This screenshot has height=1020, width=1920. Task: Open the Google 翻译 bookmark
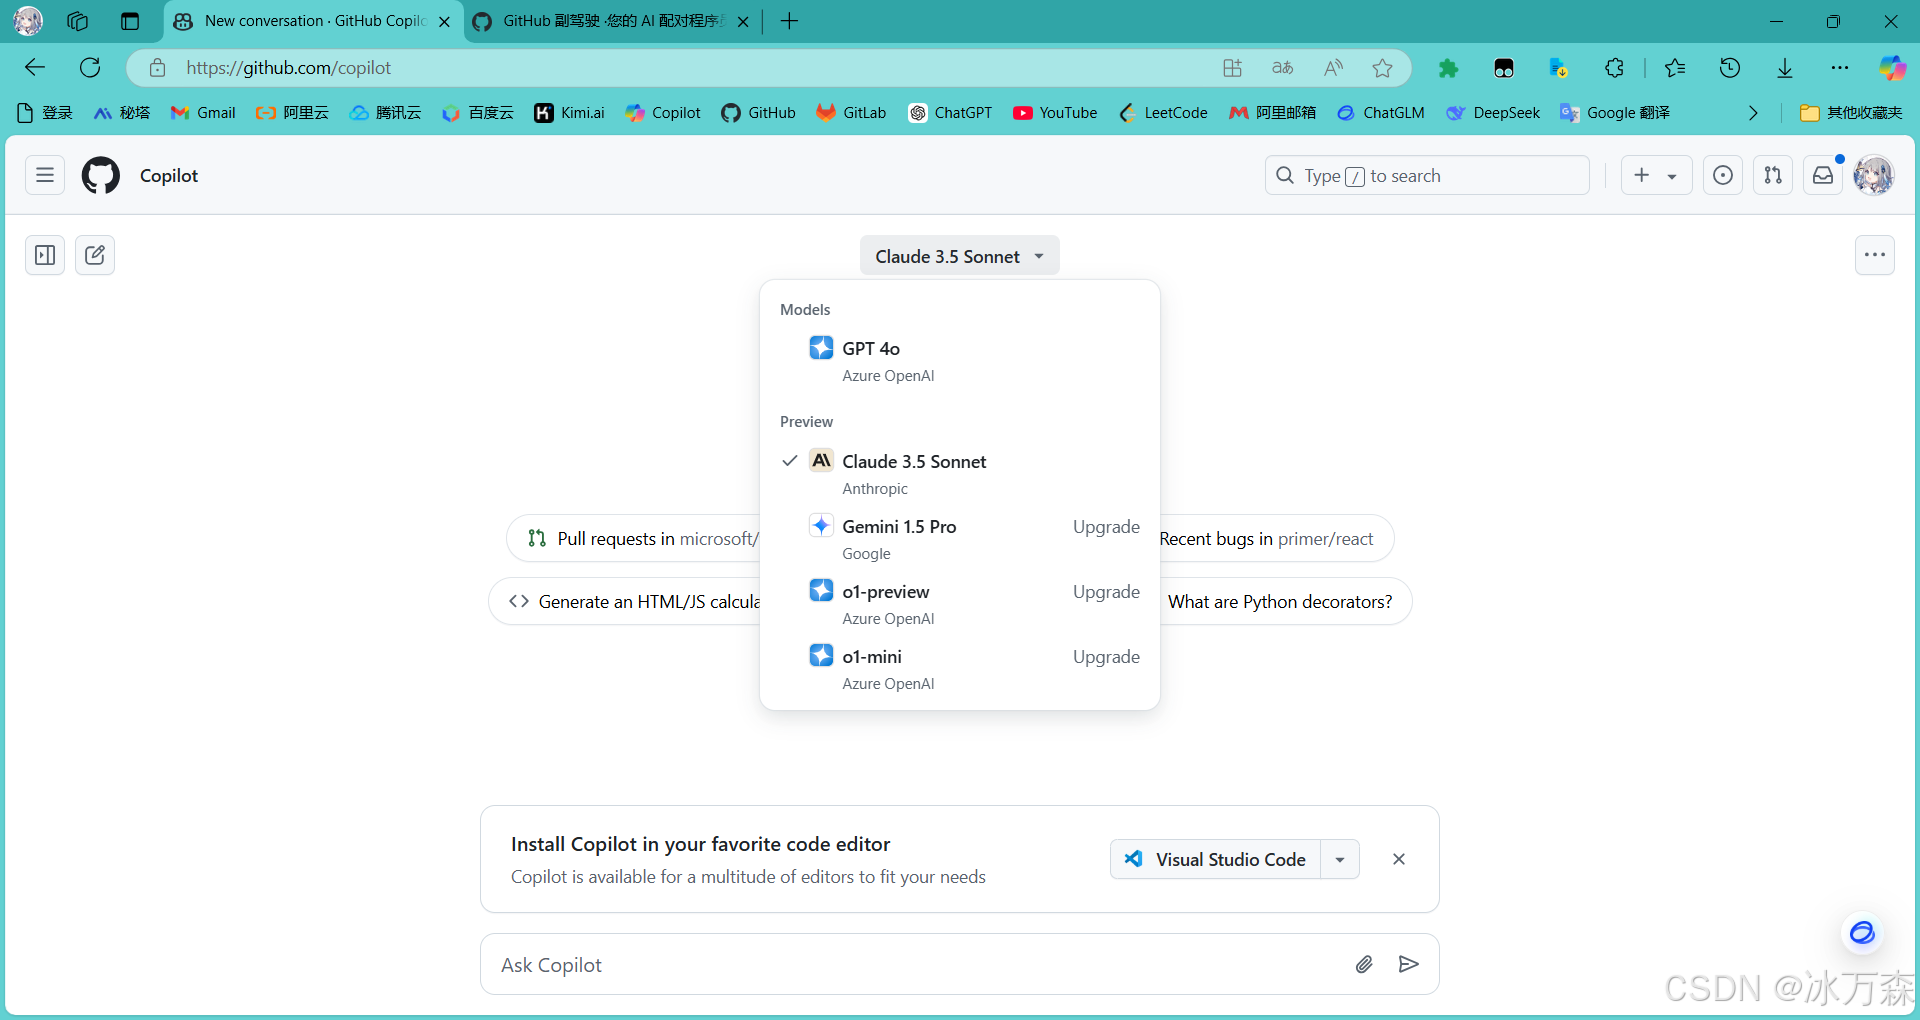[x=1615, y=113]
